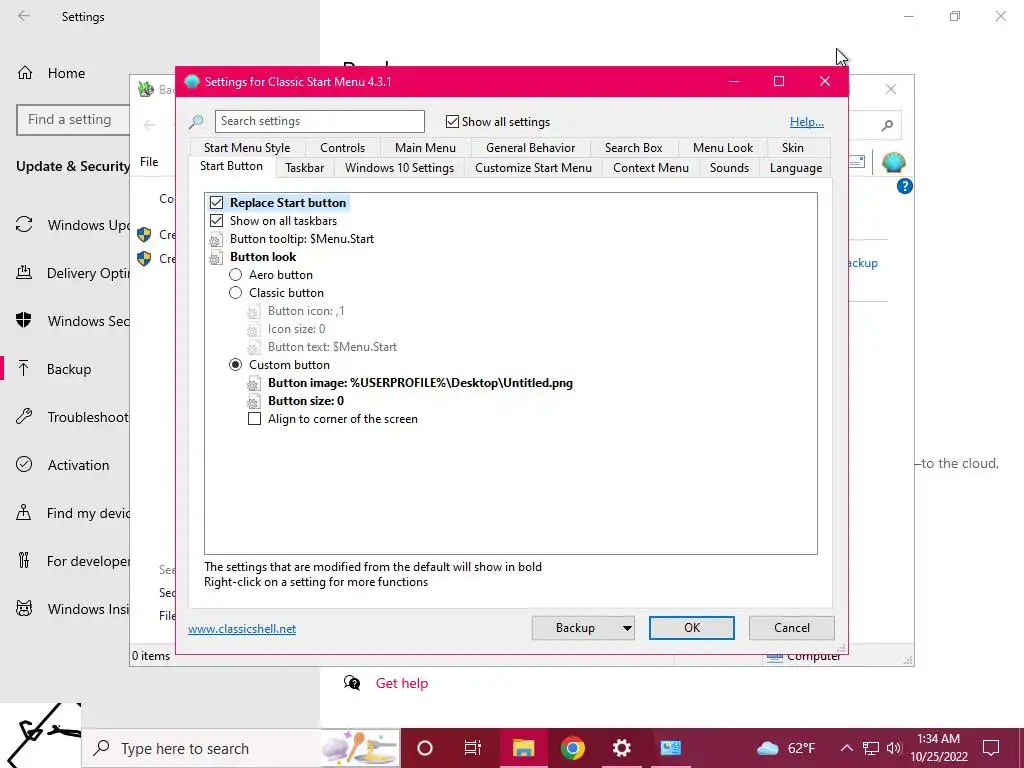Click the settings icon next to Button tooltip
Image resolution: width=1024 pixels, height=768 pixels.
pyautogui.click(x=216, y=240)
